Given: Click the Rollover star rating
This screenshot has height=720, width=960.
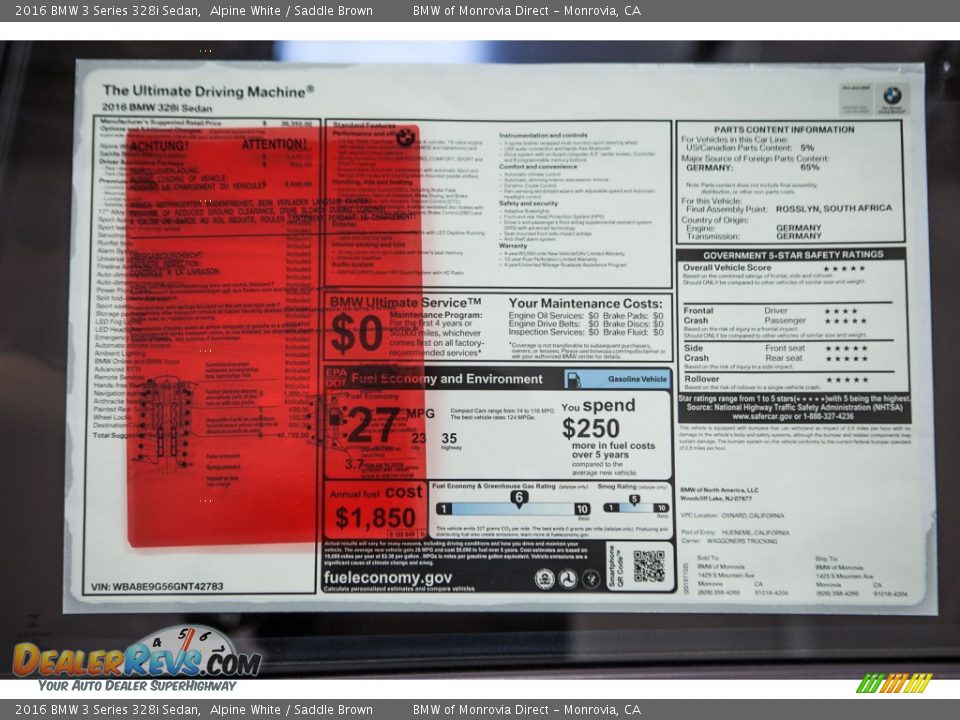Looking at the screenshot, I should point(846,380).
